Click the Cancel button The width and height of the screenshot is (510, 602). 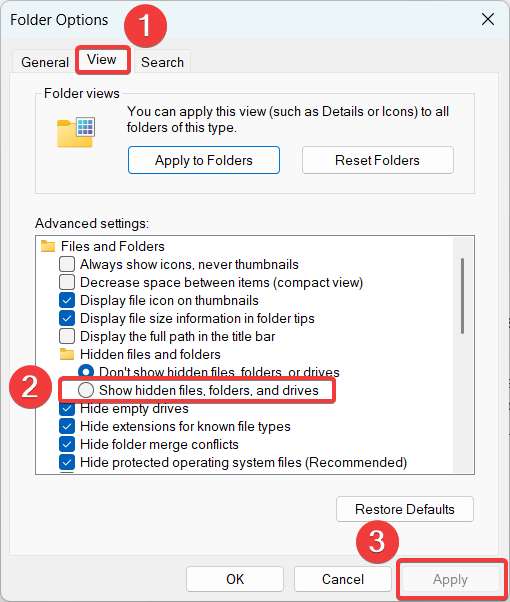343,579
